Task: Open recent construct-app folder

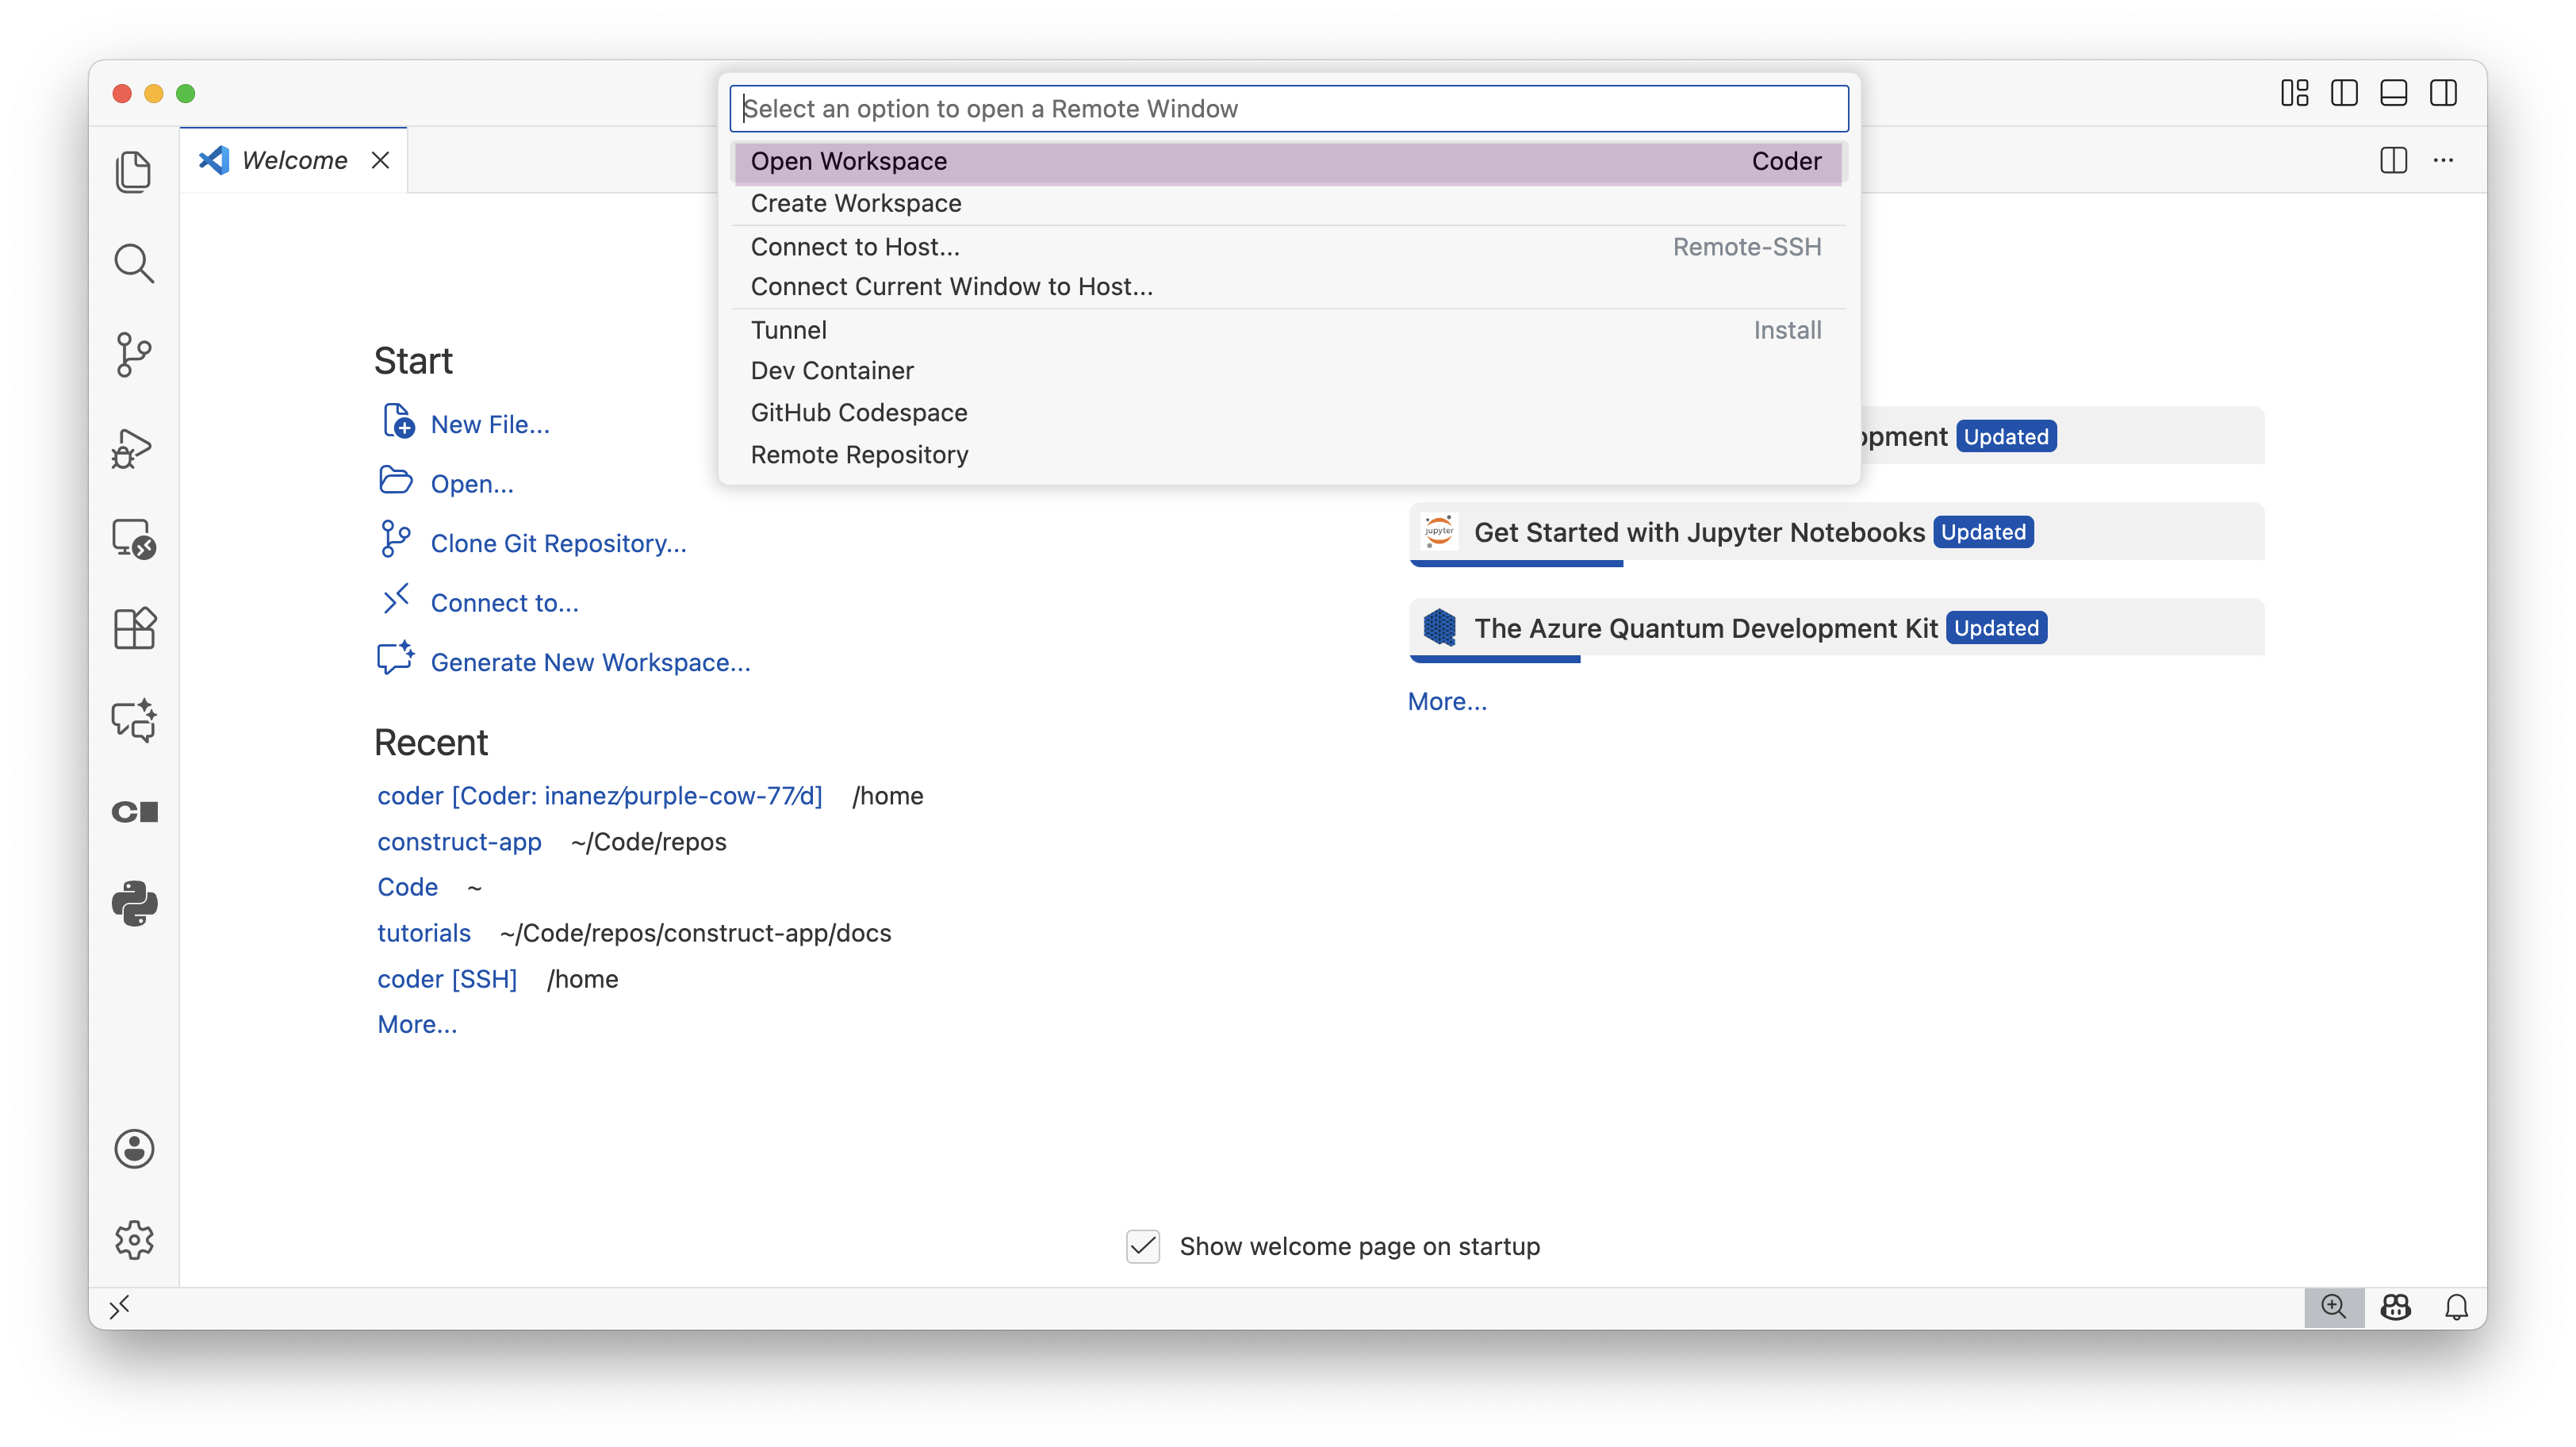Action: (459, 842)
